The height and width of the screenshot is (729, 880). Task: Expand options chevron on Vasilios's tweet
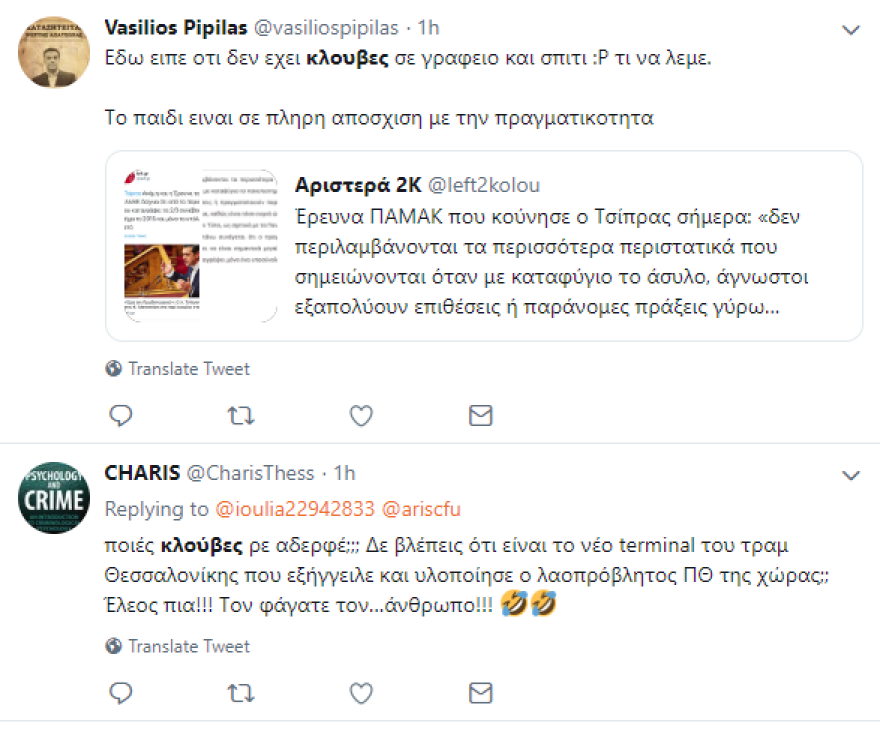click(x=852, y=29)
